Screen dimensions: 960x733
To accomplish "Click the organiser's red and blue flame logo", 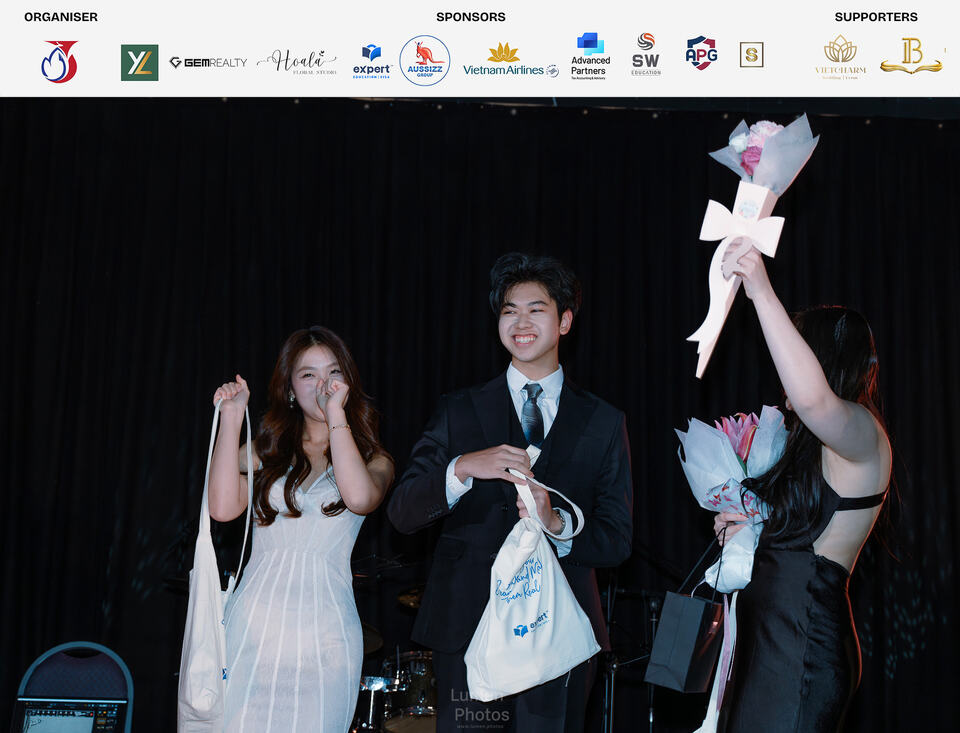I will [x=59, y=62].
